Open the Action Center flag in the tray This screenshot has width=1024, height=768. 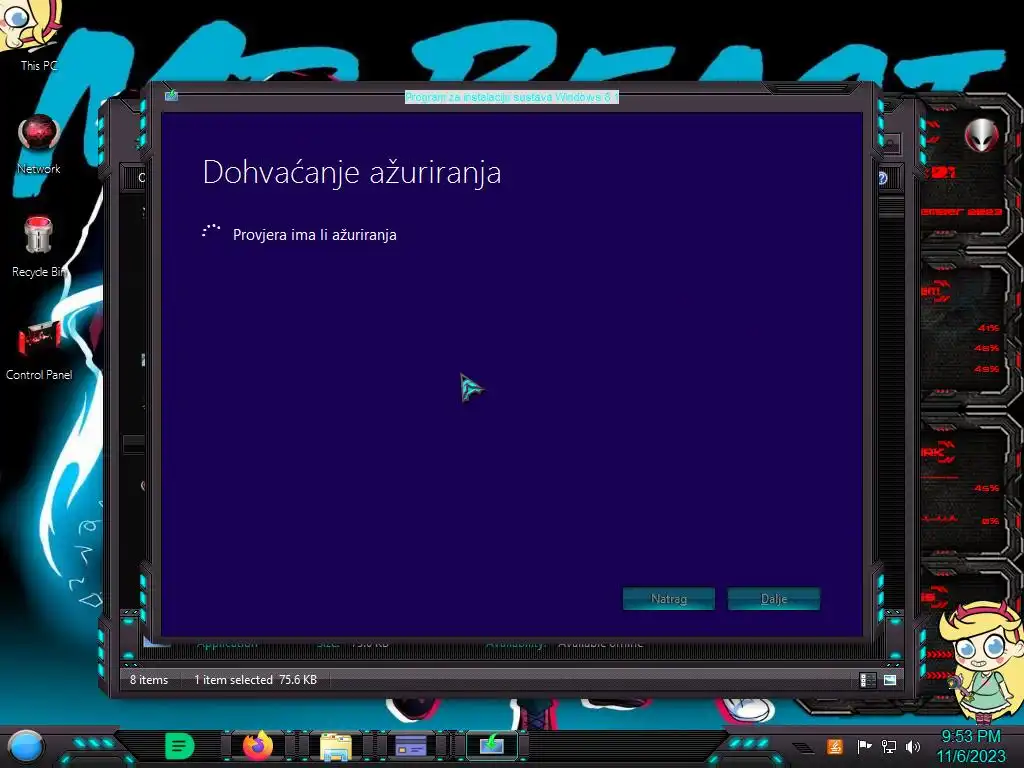pos(864,746)
